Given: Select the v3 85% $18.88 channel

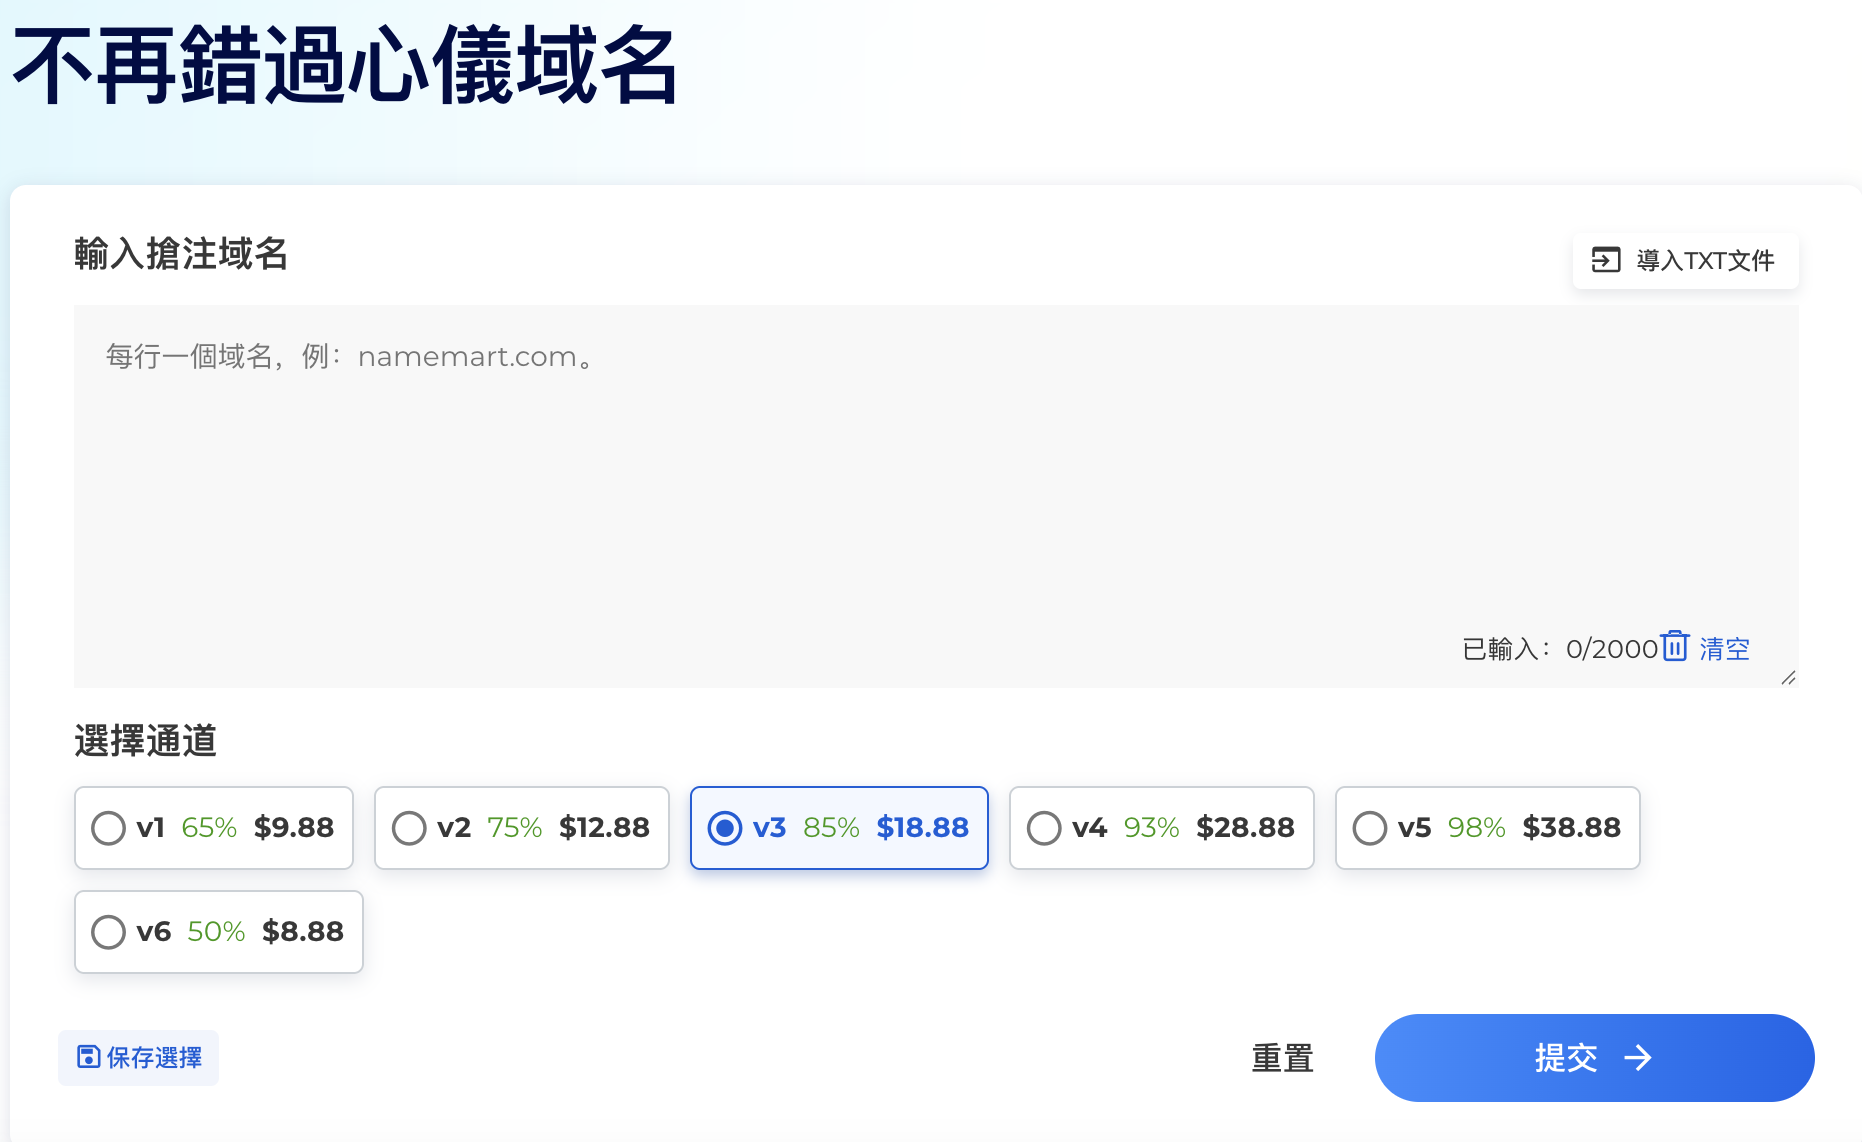Looking at the screenshot, I should tap(839, 828).
